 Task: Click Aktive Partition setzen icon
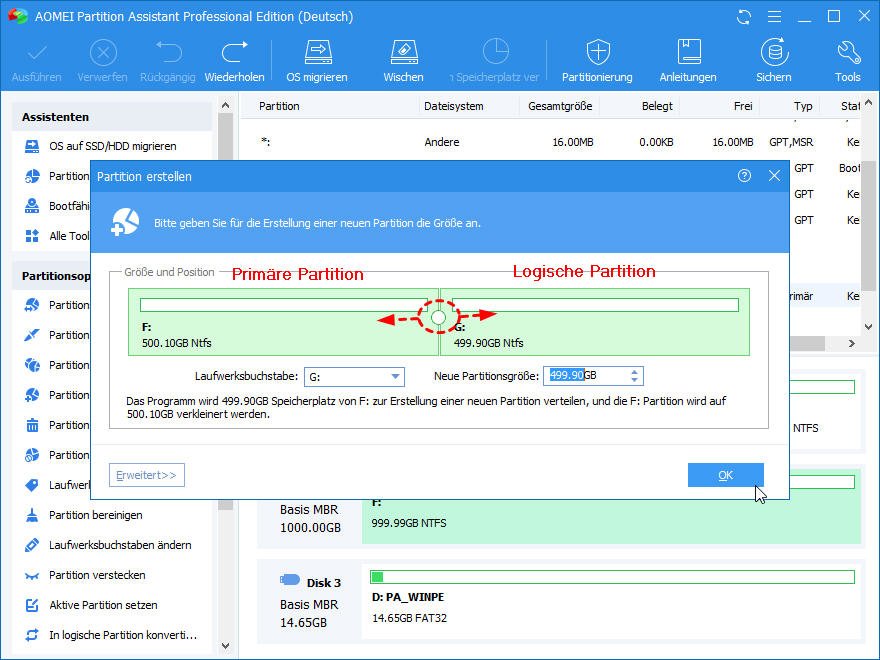[33, 605]
